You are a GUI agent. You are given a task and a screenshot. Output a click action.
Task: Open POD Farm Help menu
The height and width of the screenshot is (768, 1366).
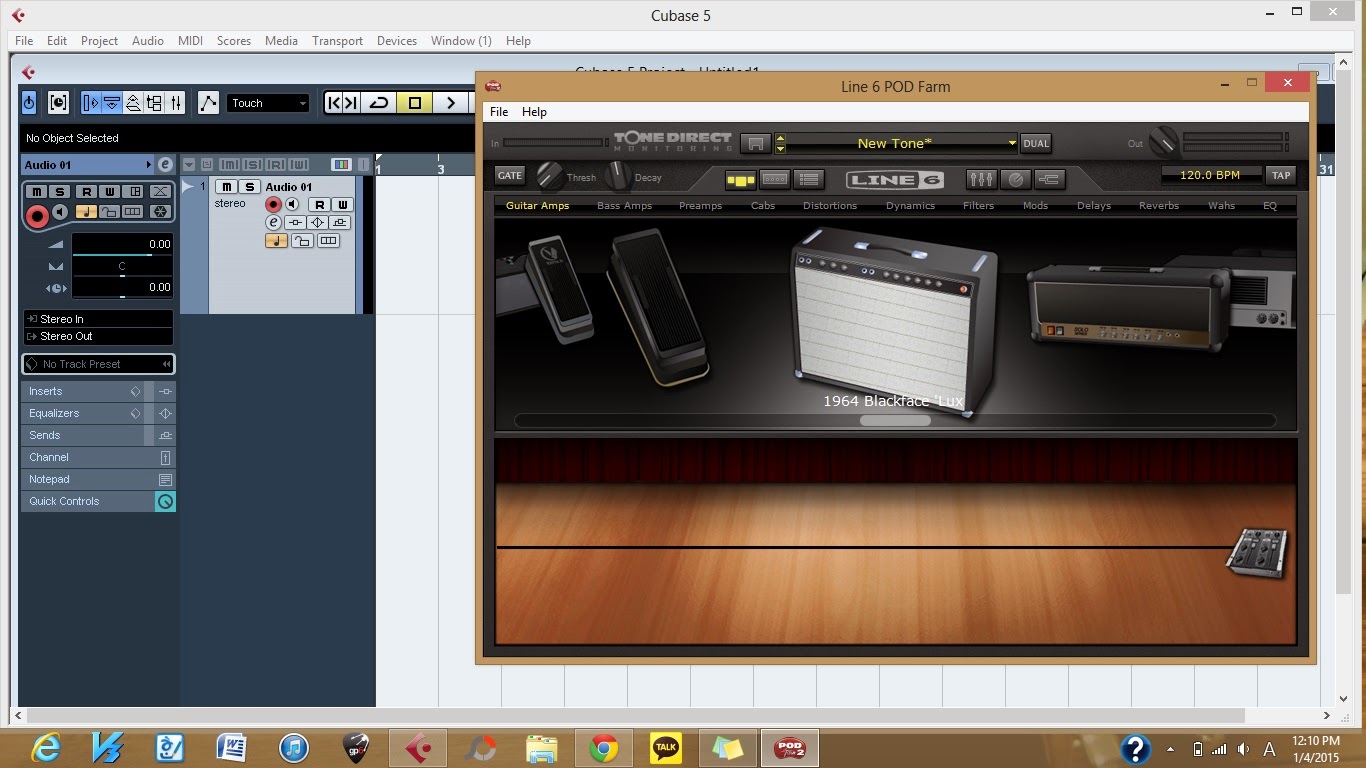pyautogui.click(x=534, y=112)
